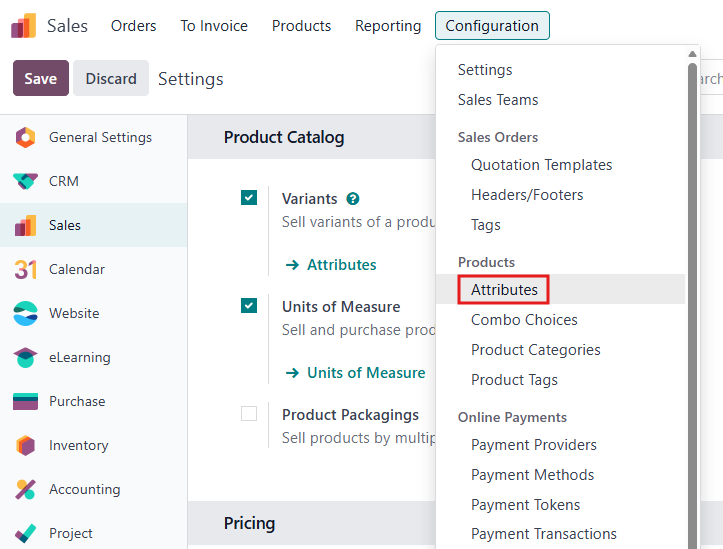Select the CRM icon in sidebar
Screen dimensions: 723x549
(25, 182)
